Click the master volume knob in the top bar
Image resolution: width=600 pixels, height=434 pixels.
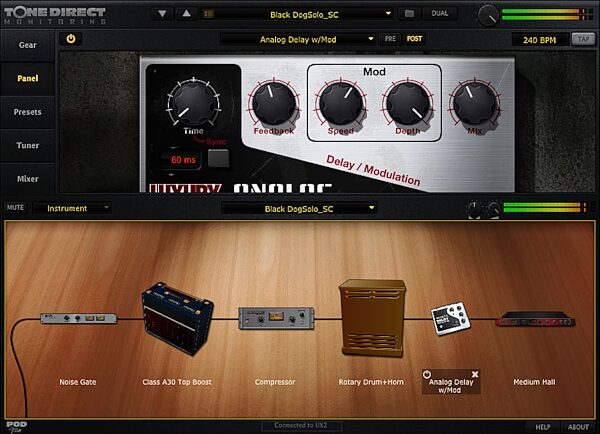click(x=488, y=15)
